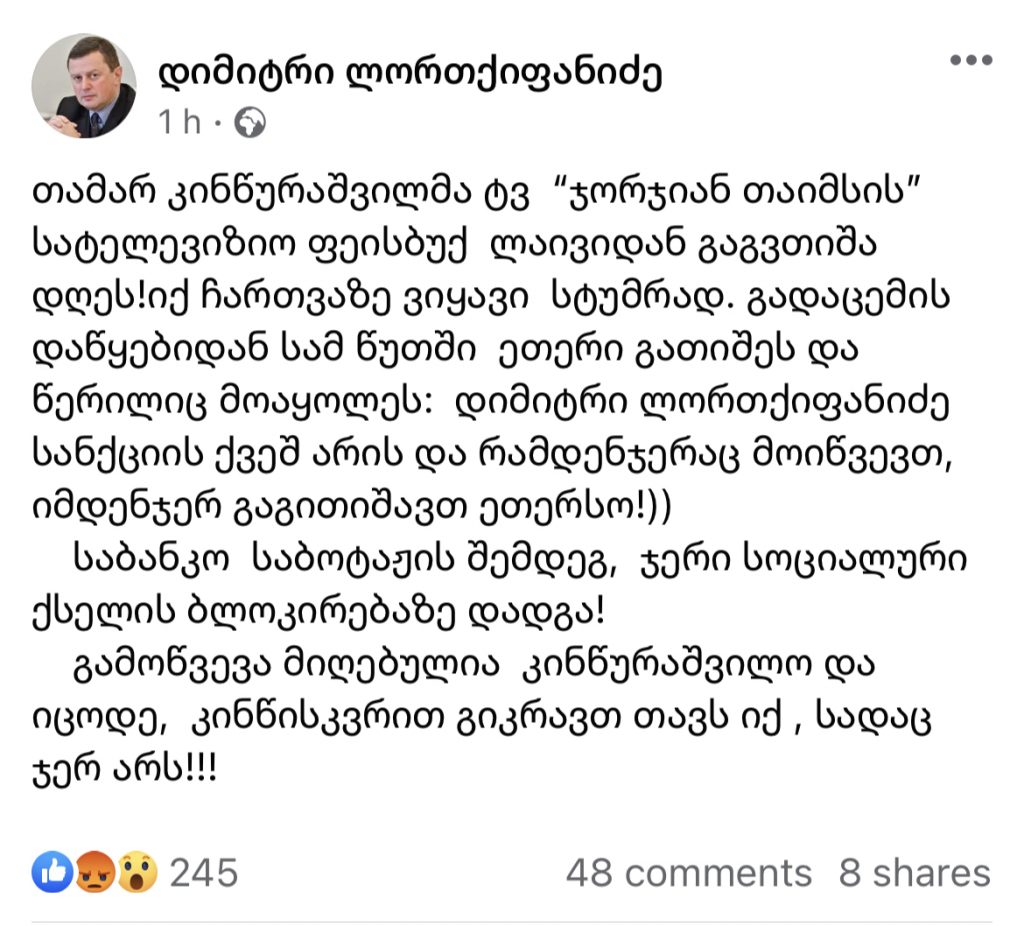View the 8 shares list
The image size is (1024, 926).
pos(914,873)
